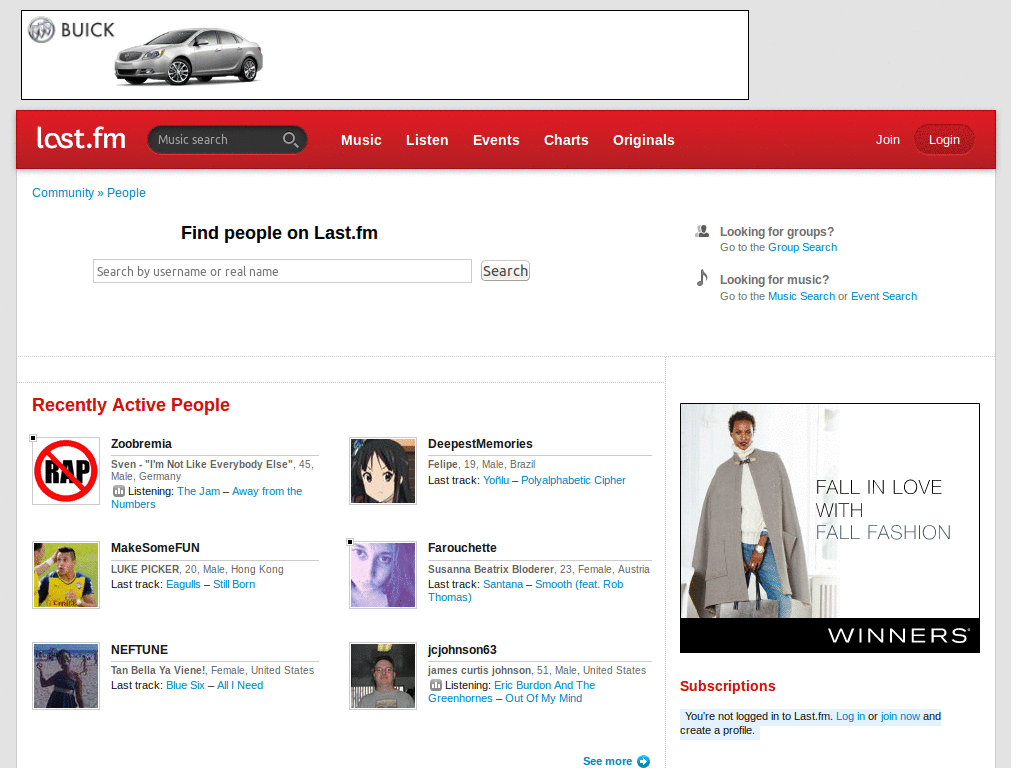
Task: Click the Yoñlu artist link
Action: coord(496,480)
